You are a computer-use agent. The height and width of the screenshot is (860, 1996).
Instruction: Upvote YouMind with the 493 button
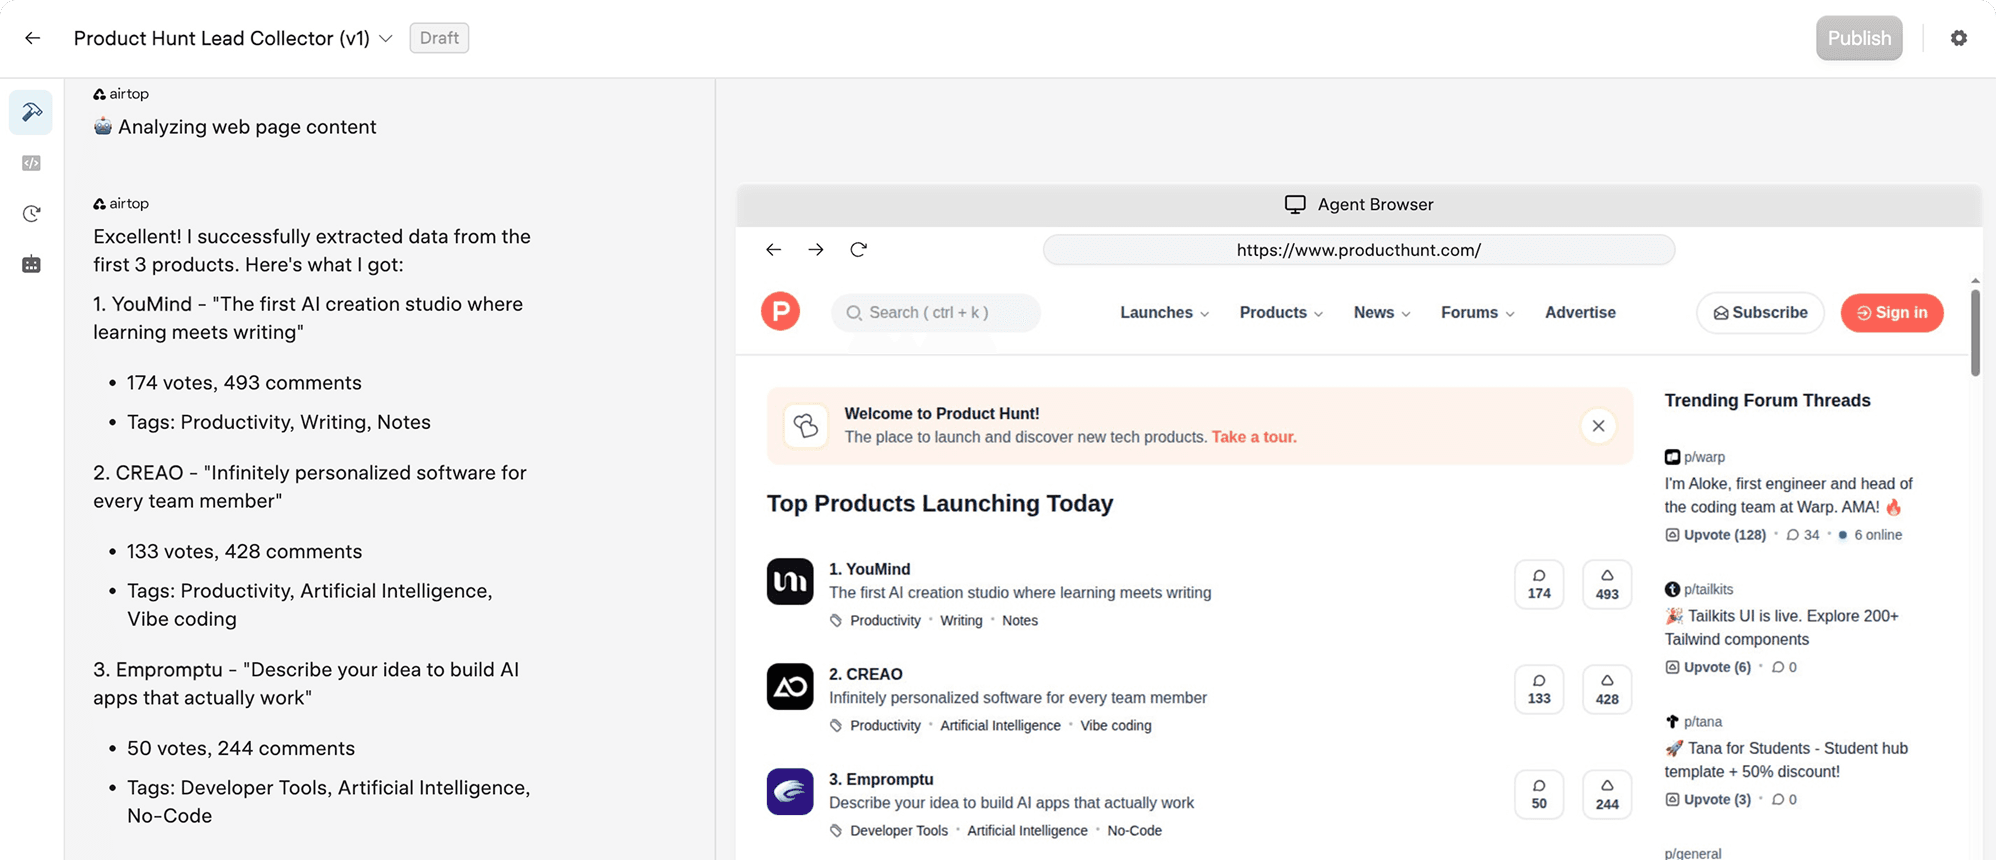pyautogui.click(x=1607, y=584)
